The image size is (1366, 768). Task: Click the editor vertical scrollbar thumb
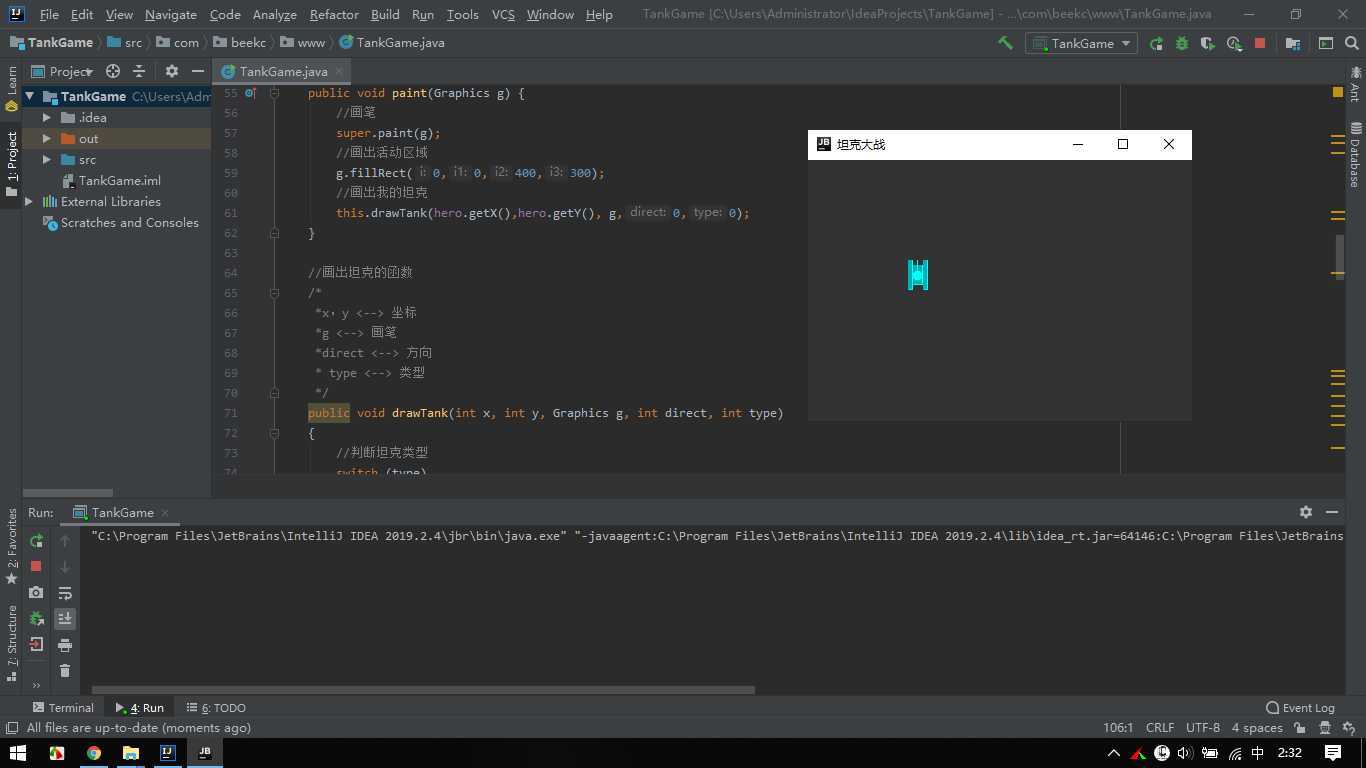pos(1340,256)
